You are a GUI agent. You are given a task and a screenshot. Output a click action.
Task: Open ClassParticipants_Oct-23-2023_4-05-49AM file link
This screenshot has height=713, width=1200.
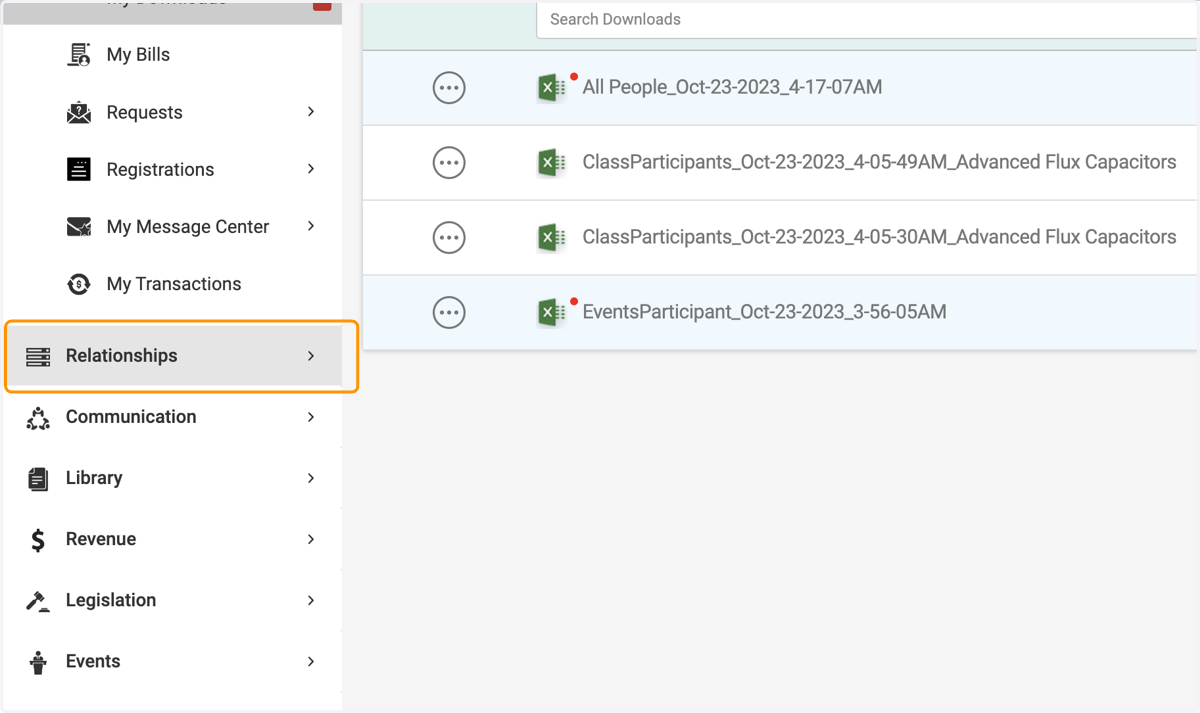pyautogui.click(x=879, y=162)
